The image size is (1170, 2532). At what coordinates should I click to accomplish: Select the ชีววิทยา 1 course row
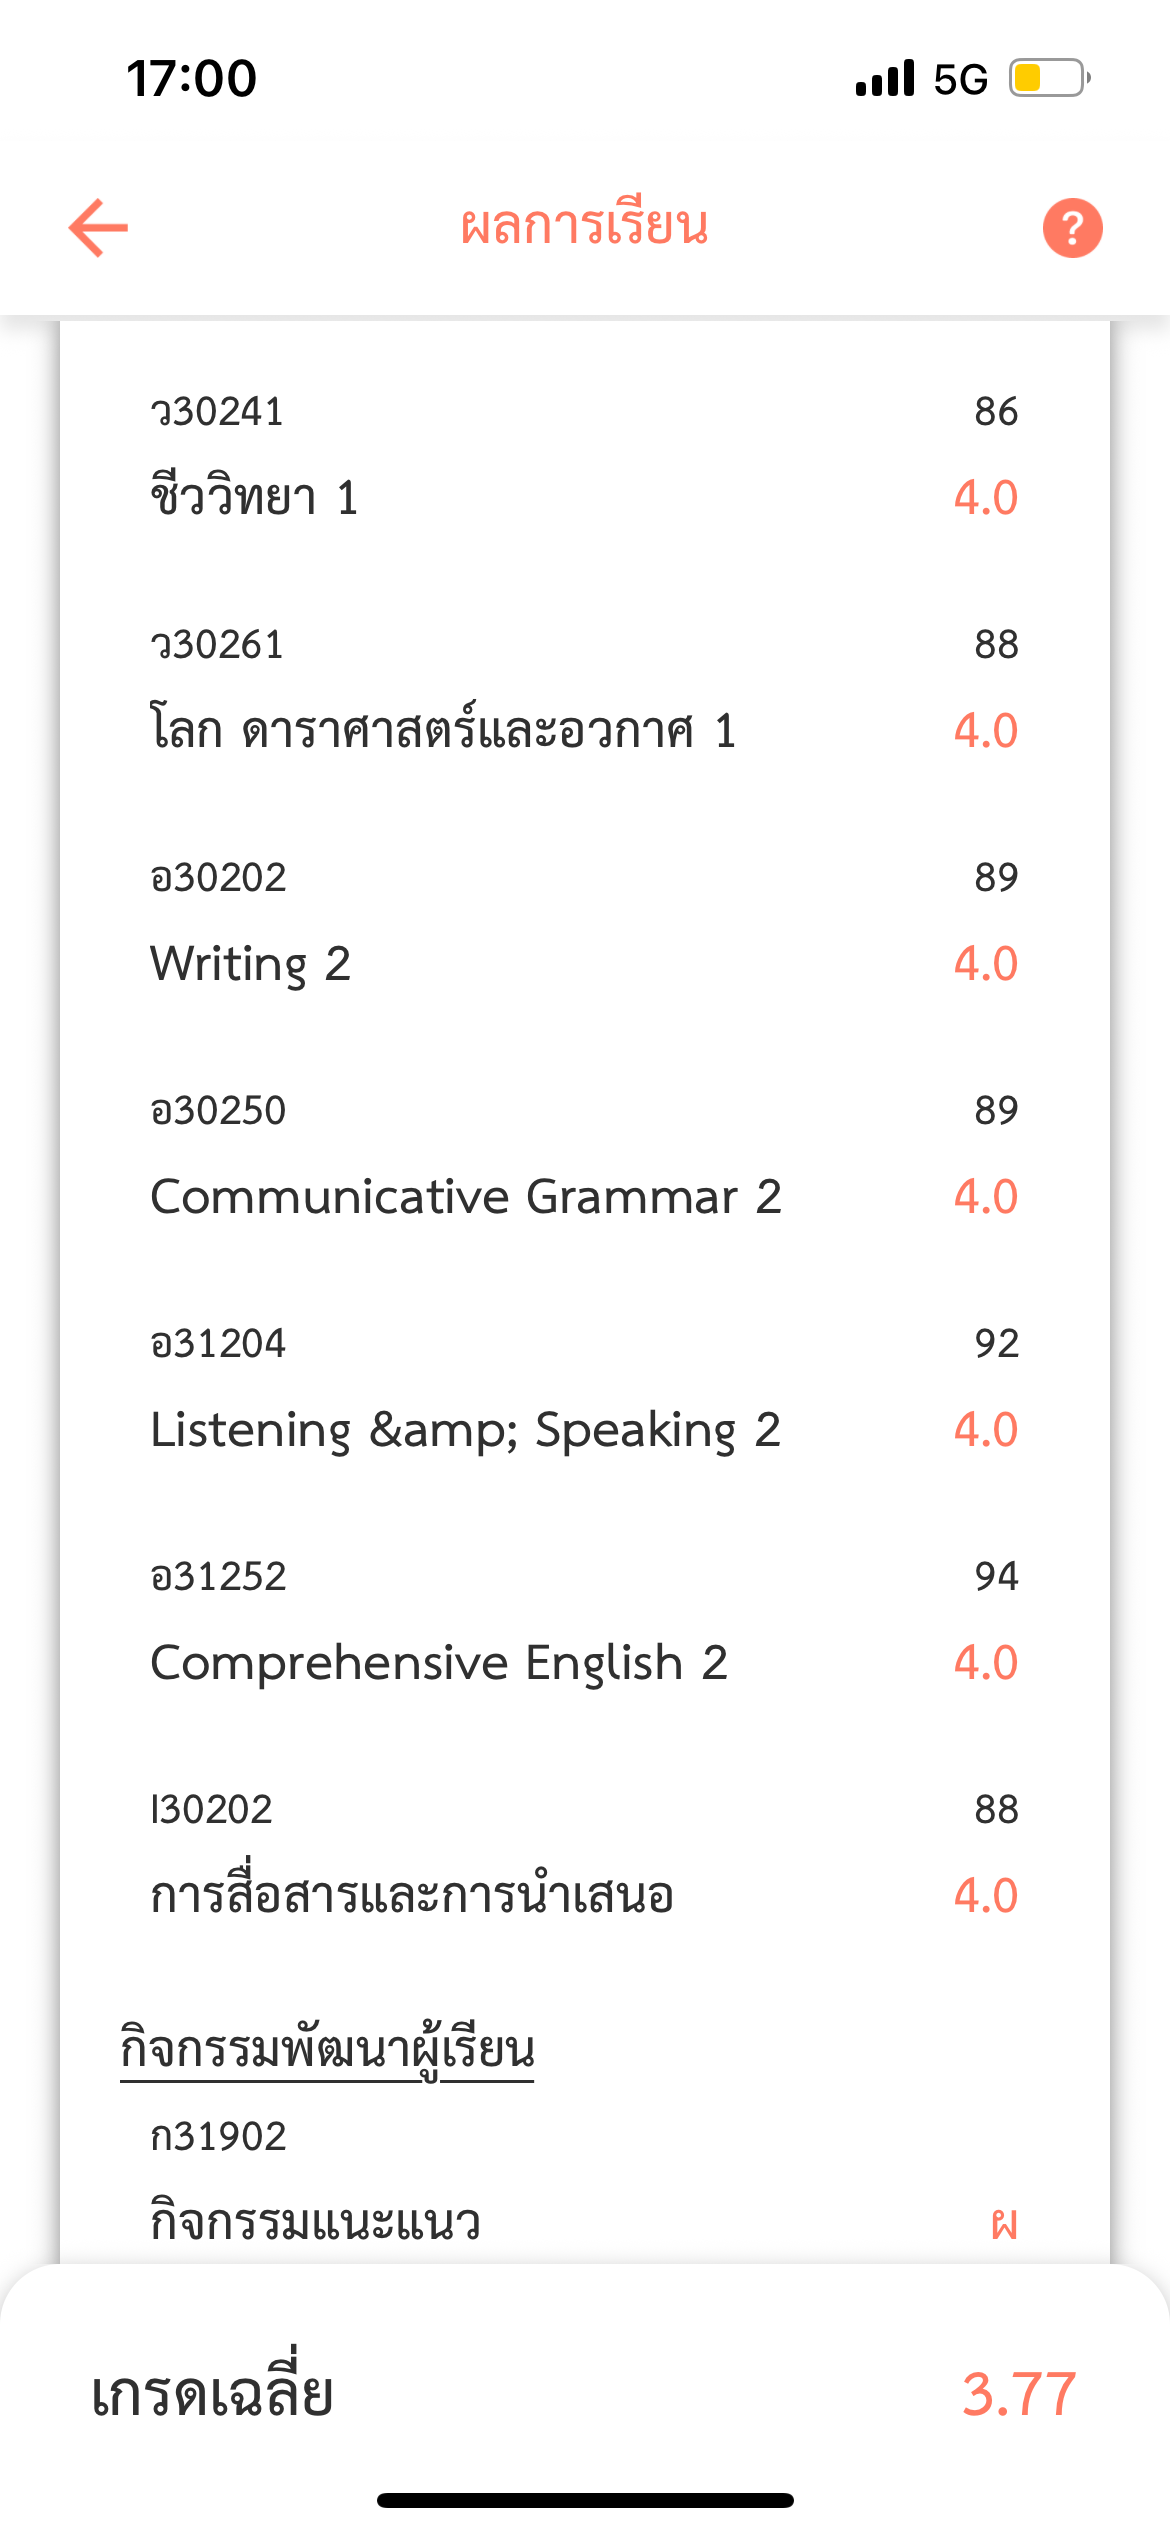coord(585,456)
